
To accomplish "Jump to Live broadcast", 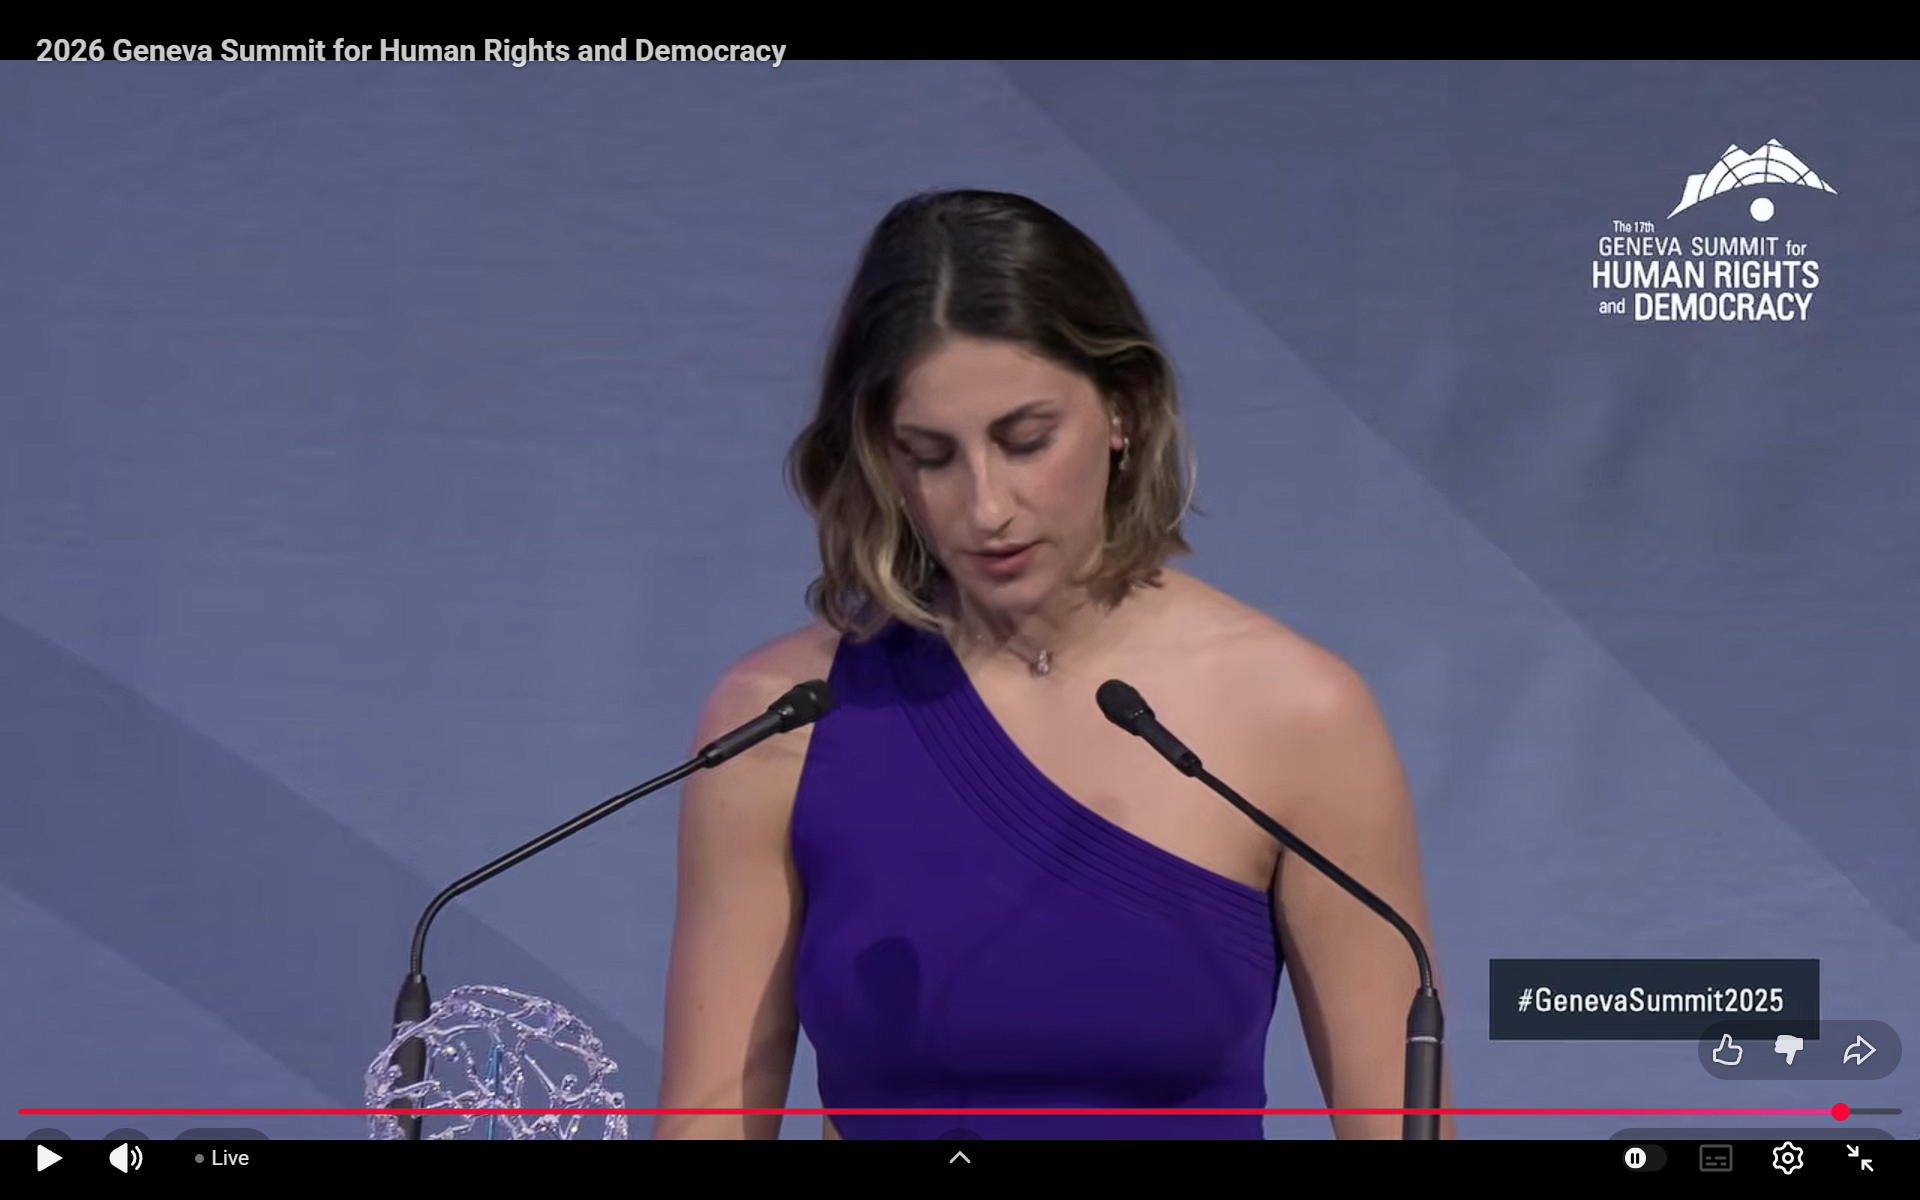I will point(223,1158).
